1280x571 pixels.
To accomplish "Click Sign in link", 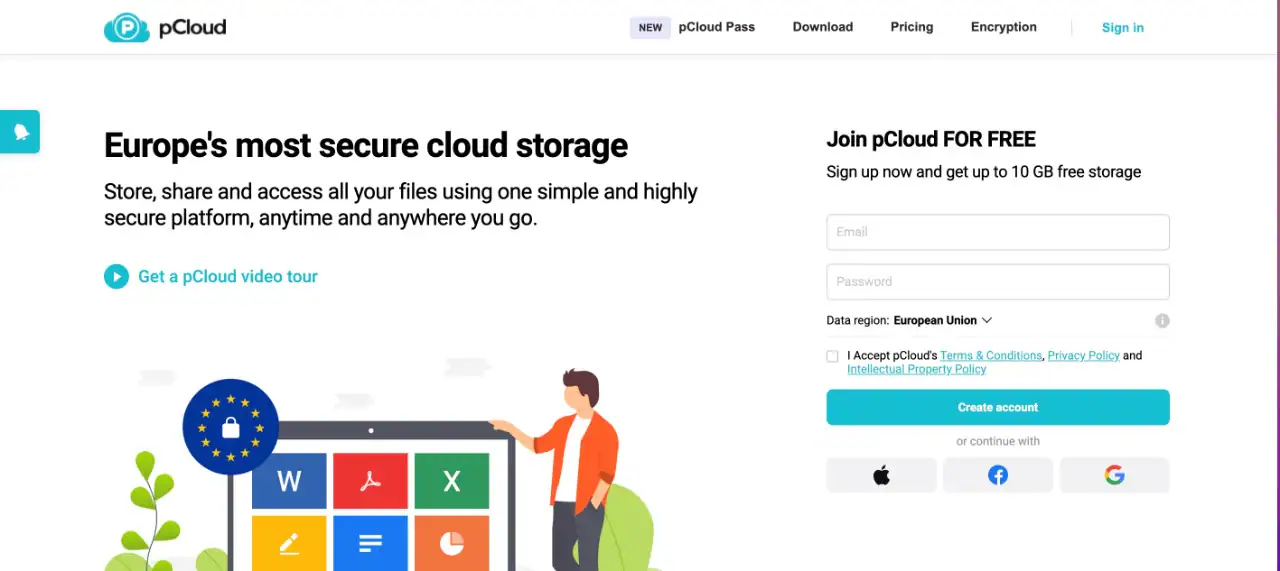I will 1123,28.
